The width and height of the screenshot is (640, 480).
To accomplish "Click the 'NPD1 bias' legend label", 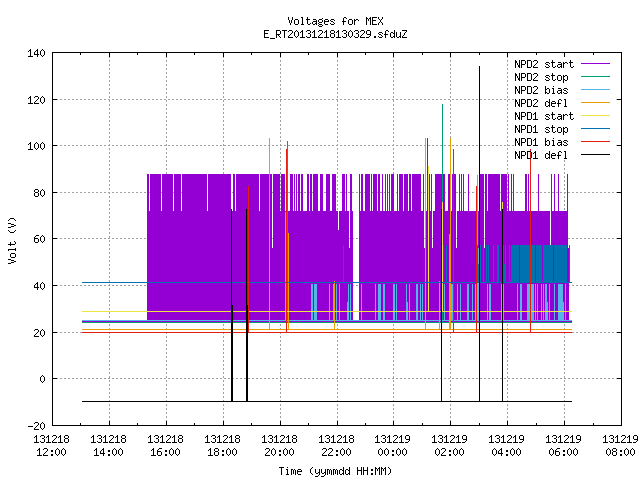I will [541, 142].
